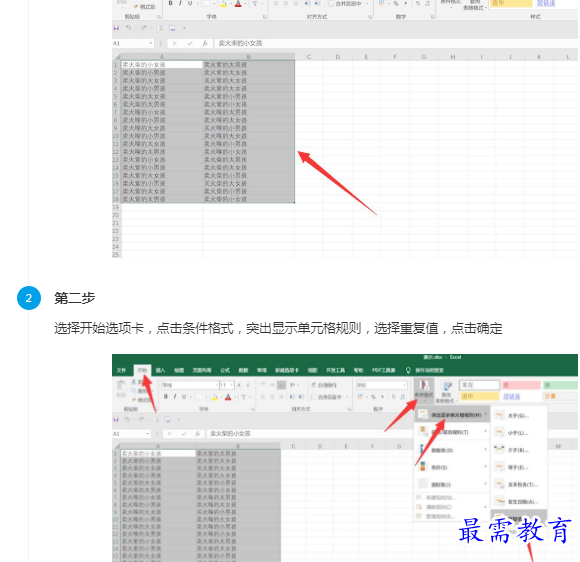Image resolution: width=580 pixels, height=562 pixels.
Task: Click 第二步 step heading
Action: 75,298
